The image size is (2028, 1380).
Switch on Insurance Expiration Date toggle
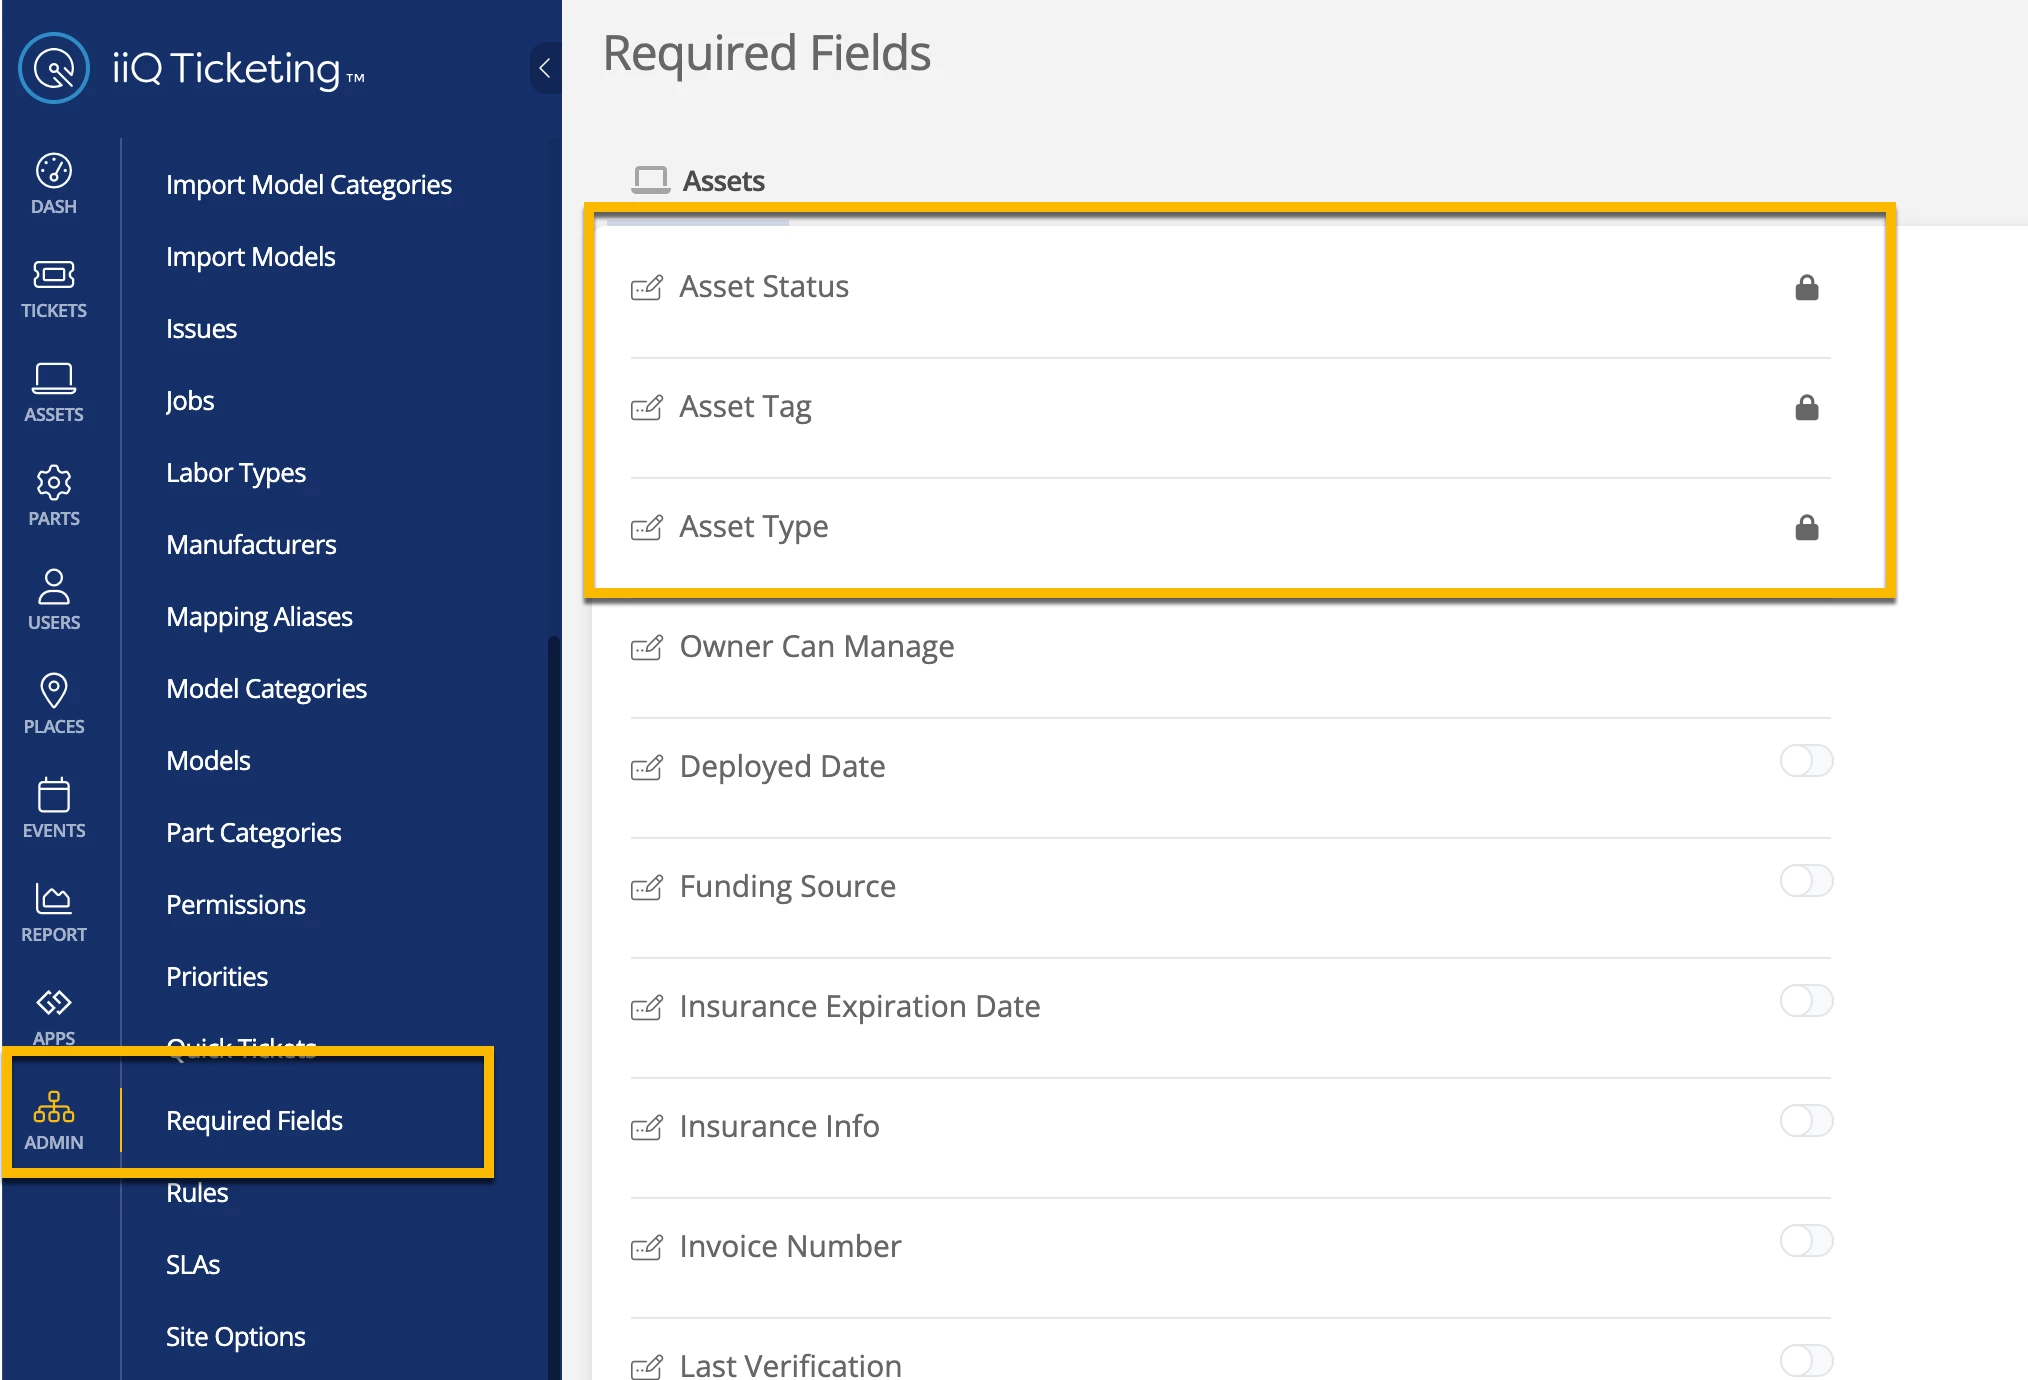tap(1806, 1001)
